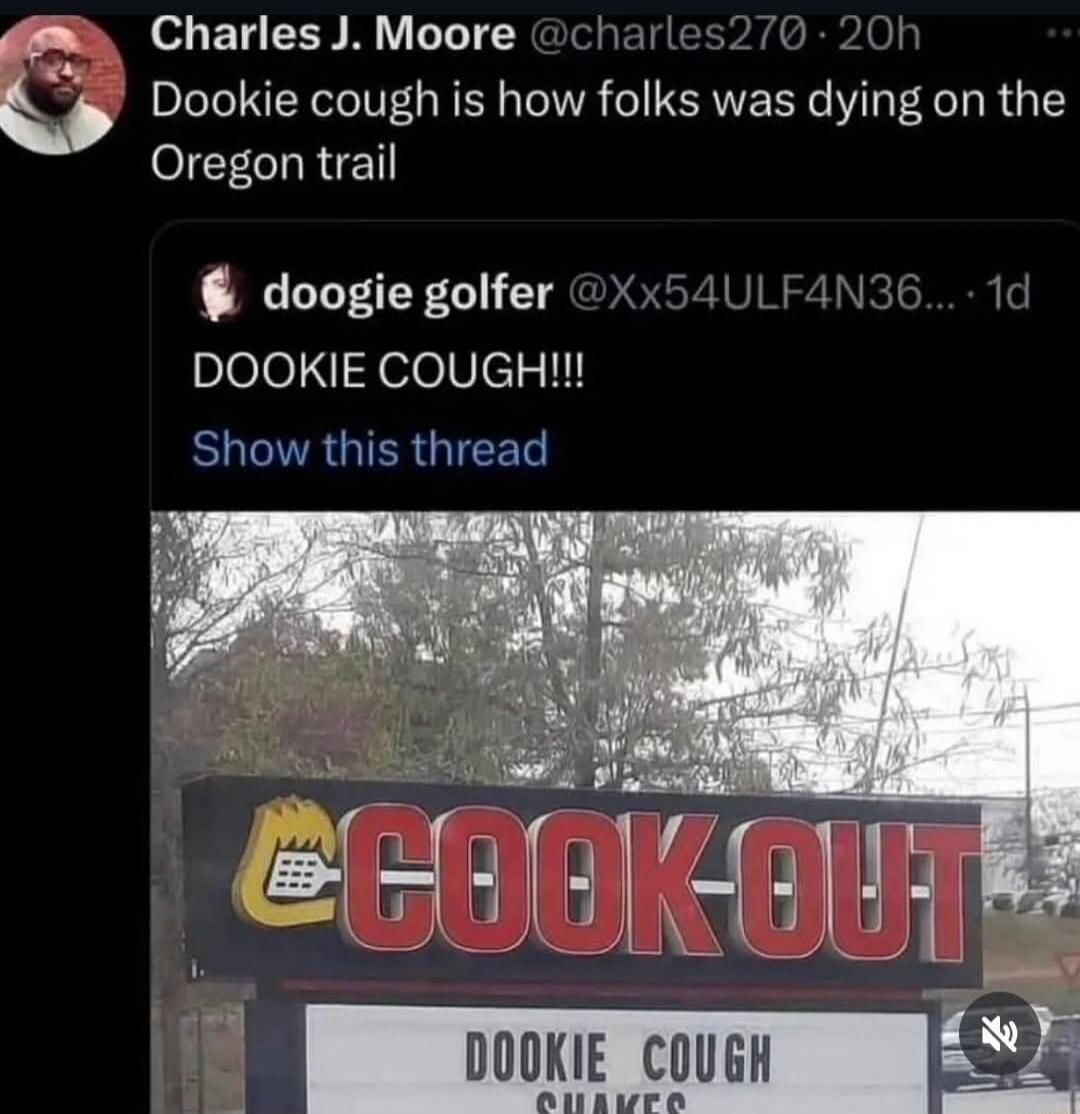
Task: Open the Cook Out sign video thumbnail
Action: (x=615, y=812)
